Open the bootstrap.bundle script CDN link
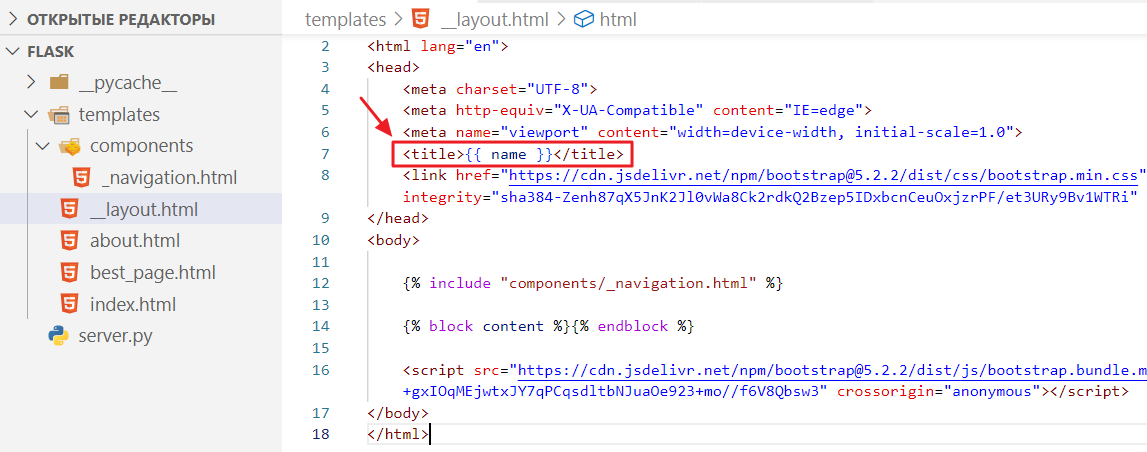1147x452 pixels. point(832,370)
